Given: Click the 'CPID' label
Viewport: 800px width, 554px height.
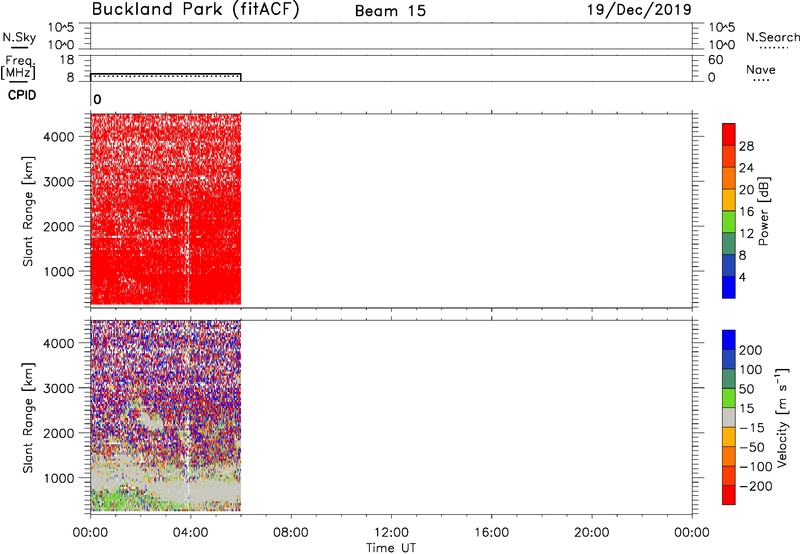Looking at the screenshot, I should coord(22,95).
